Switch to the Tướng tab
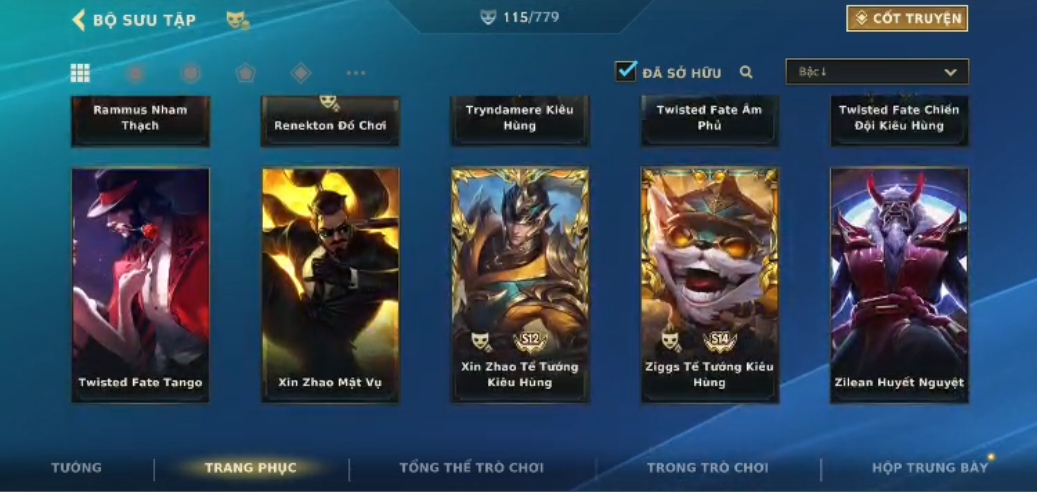Viewport: 1037px width, 492px height. coord(77,468)
